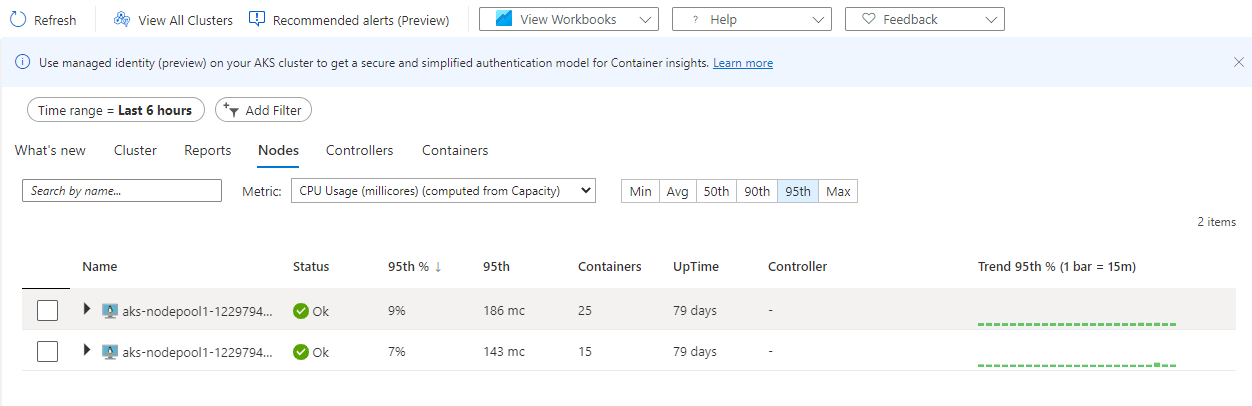Expand the first aks-nodepool1 node row
Screen dimensions: 1252x406
[x=87, y=310]
